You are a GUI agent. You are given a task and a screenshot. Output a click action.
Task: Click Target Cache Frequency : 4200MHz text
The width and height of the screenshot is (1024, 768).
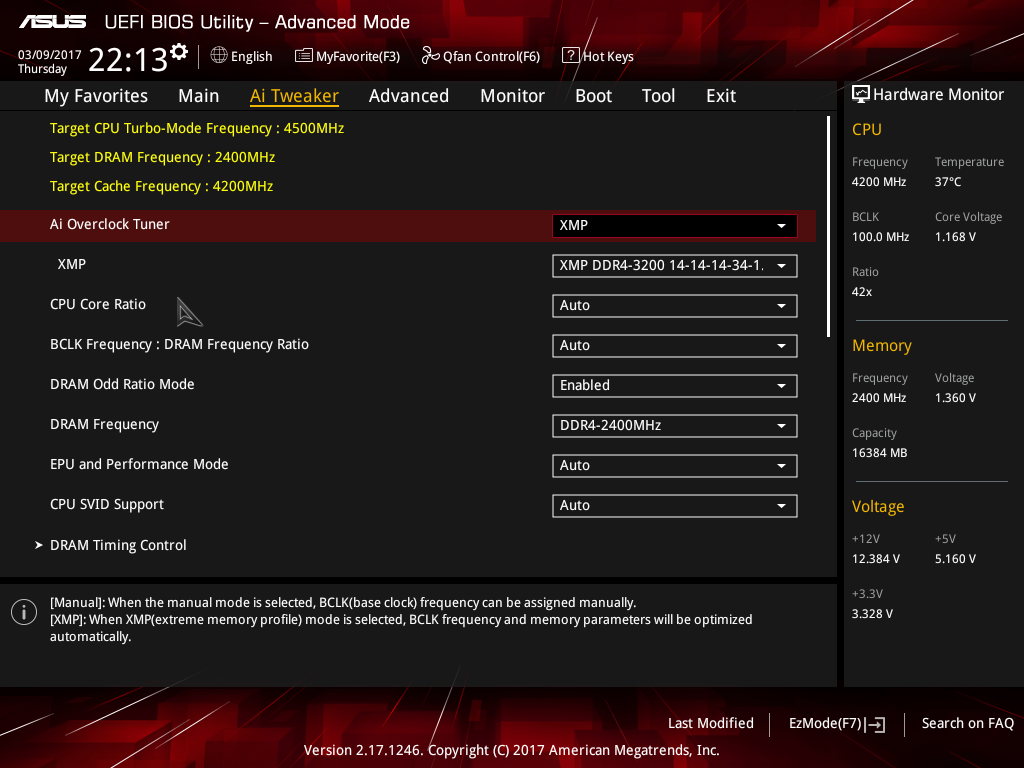pos(161,187)
